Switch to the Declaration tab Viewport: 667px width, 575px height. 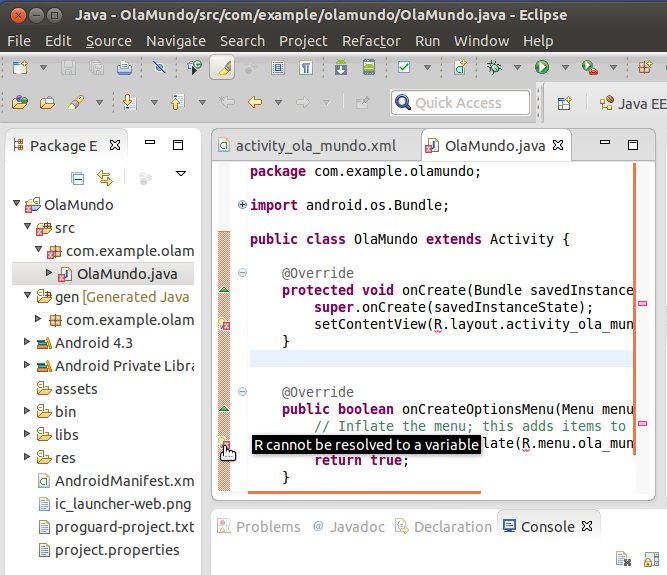click(444, 527)
